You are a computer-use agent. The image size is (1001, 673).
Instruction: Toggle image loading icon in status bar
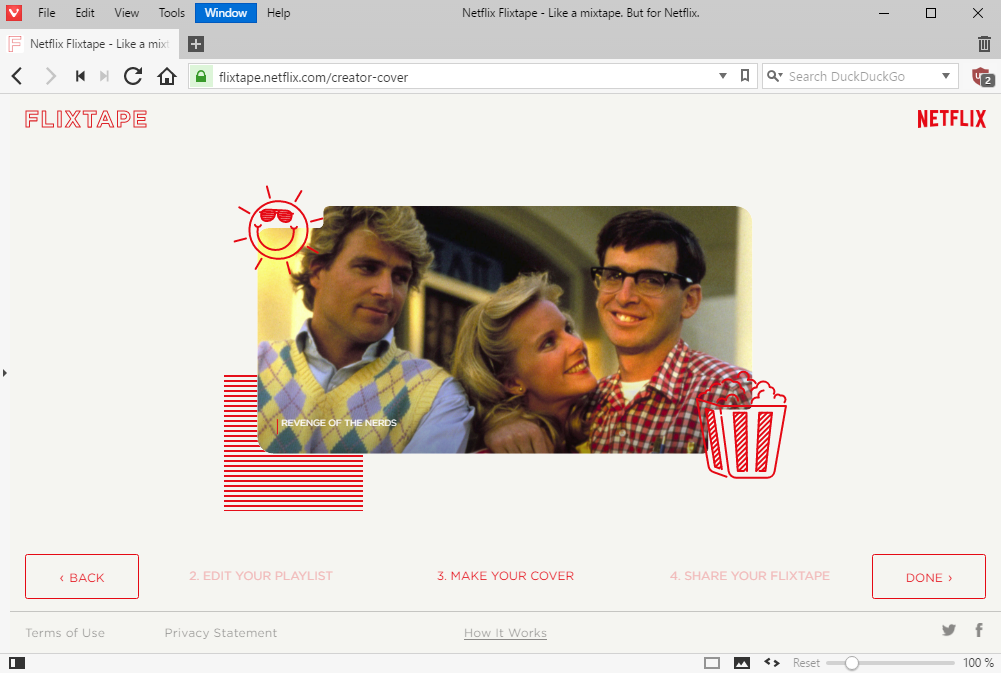click(742, 663)
